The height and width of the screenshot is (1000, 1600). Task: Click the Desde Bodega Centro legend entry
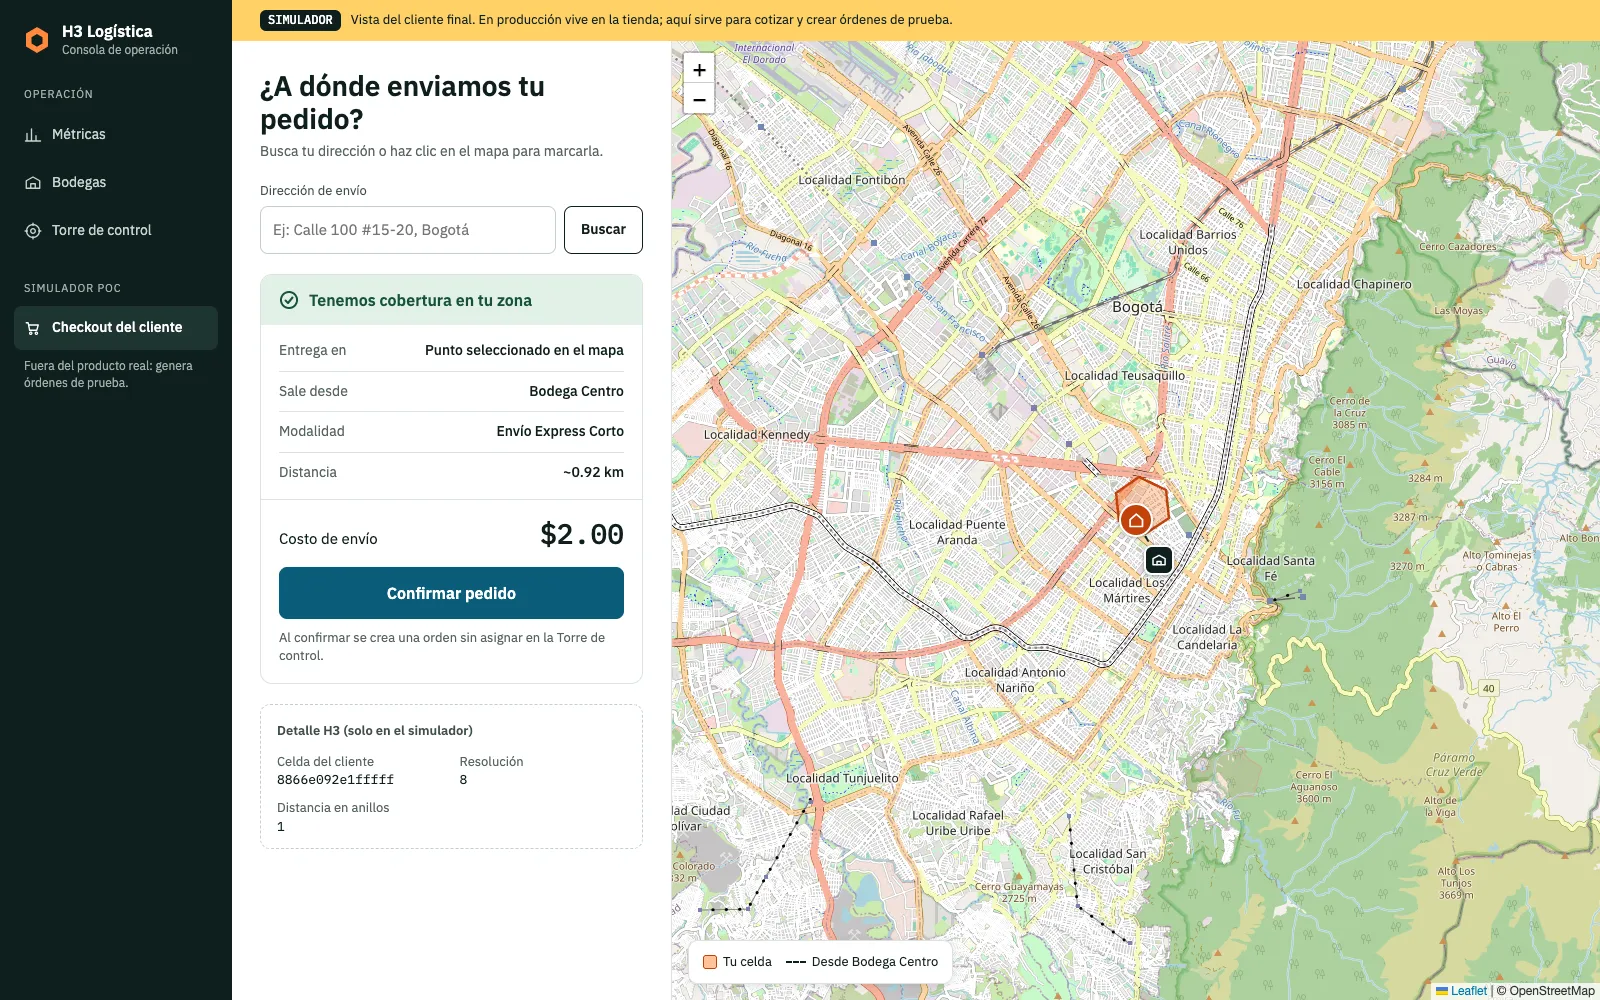coord(862,962)
